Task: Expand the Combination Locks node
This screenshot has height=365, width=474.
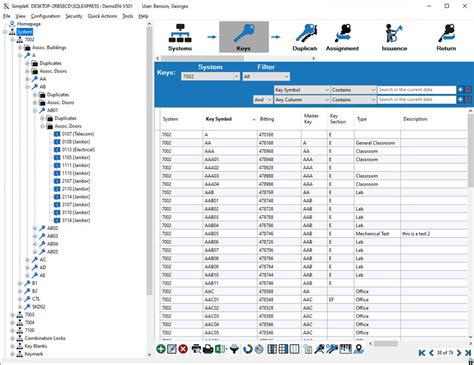Action: (12, 338)
